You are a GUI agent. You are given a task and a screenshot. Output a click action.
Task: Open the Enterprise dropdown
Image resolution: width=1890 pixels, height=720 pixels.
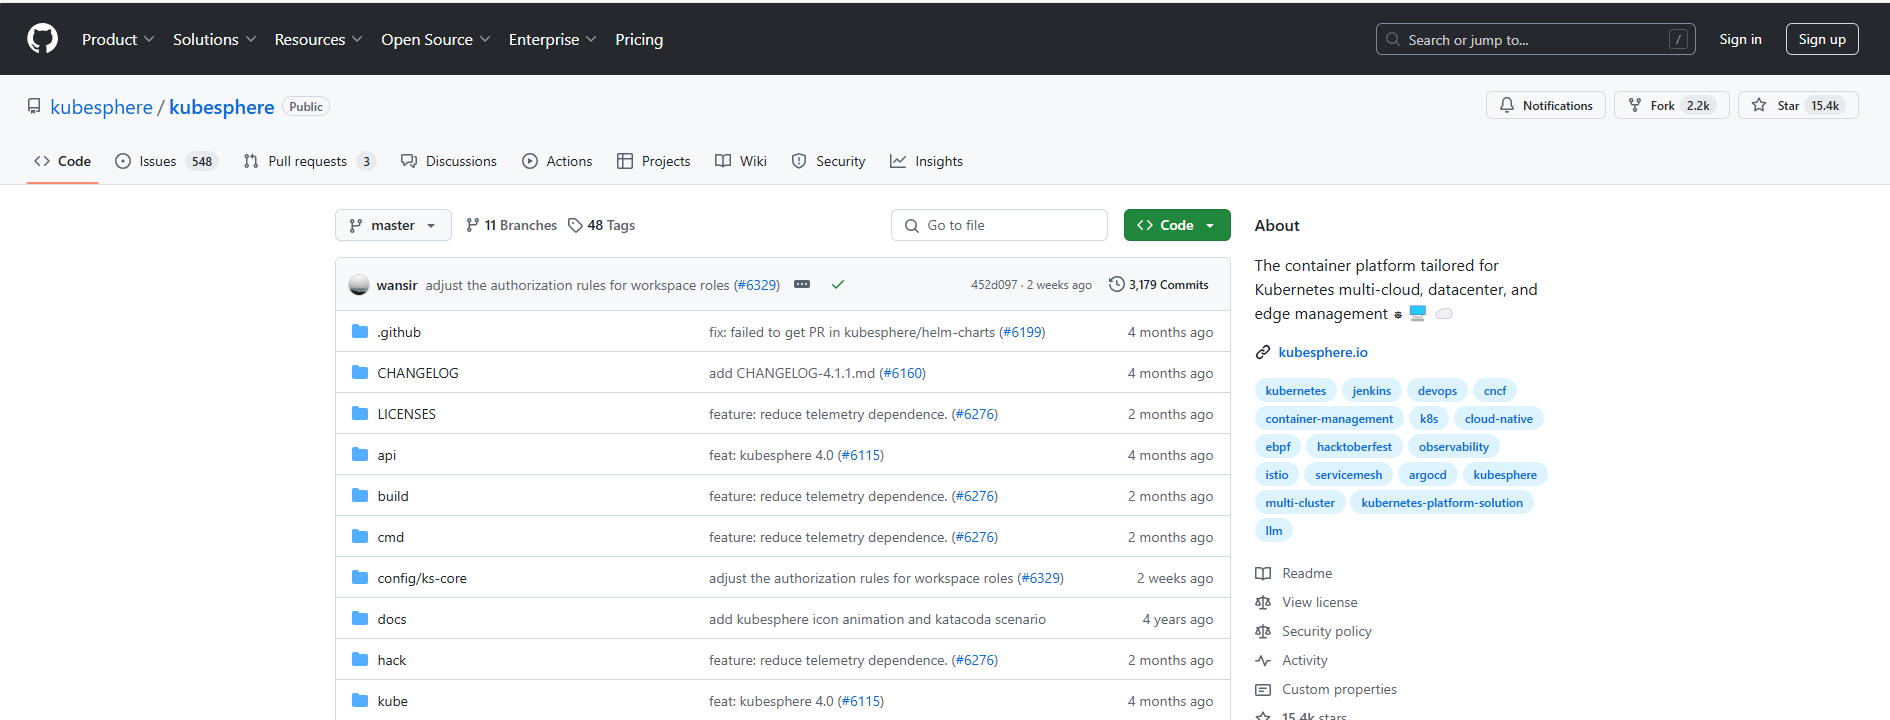pos(552,39)
